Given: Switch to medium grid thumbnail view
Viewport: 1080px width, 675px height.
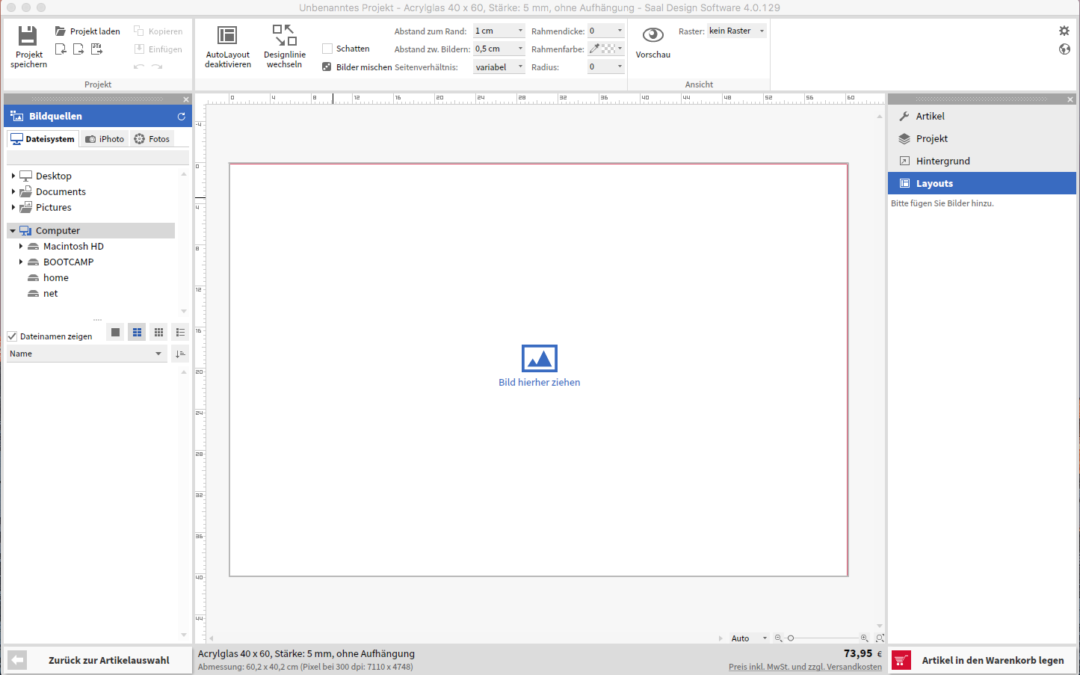Looking at the screenshot, I should click(137, 333).
